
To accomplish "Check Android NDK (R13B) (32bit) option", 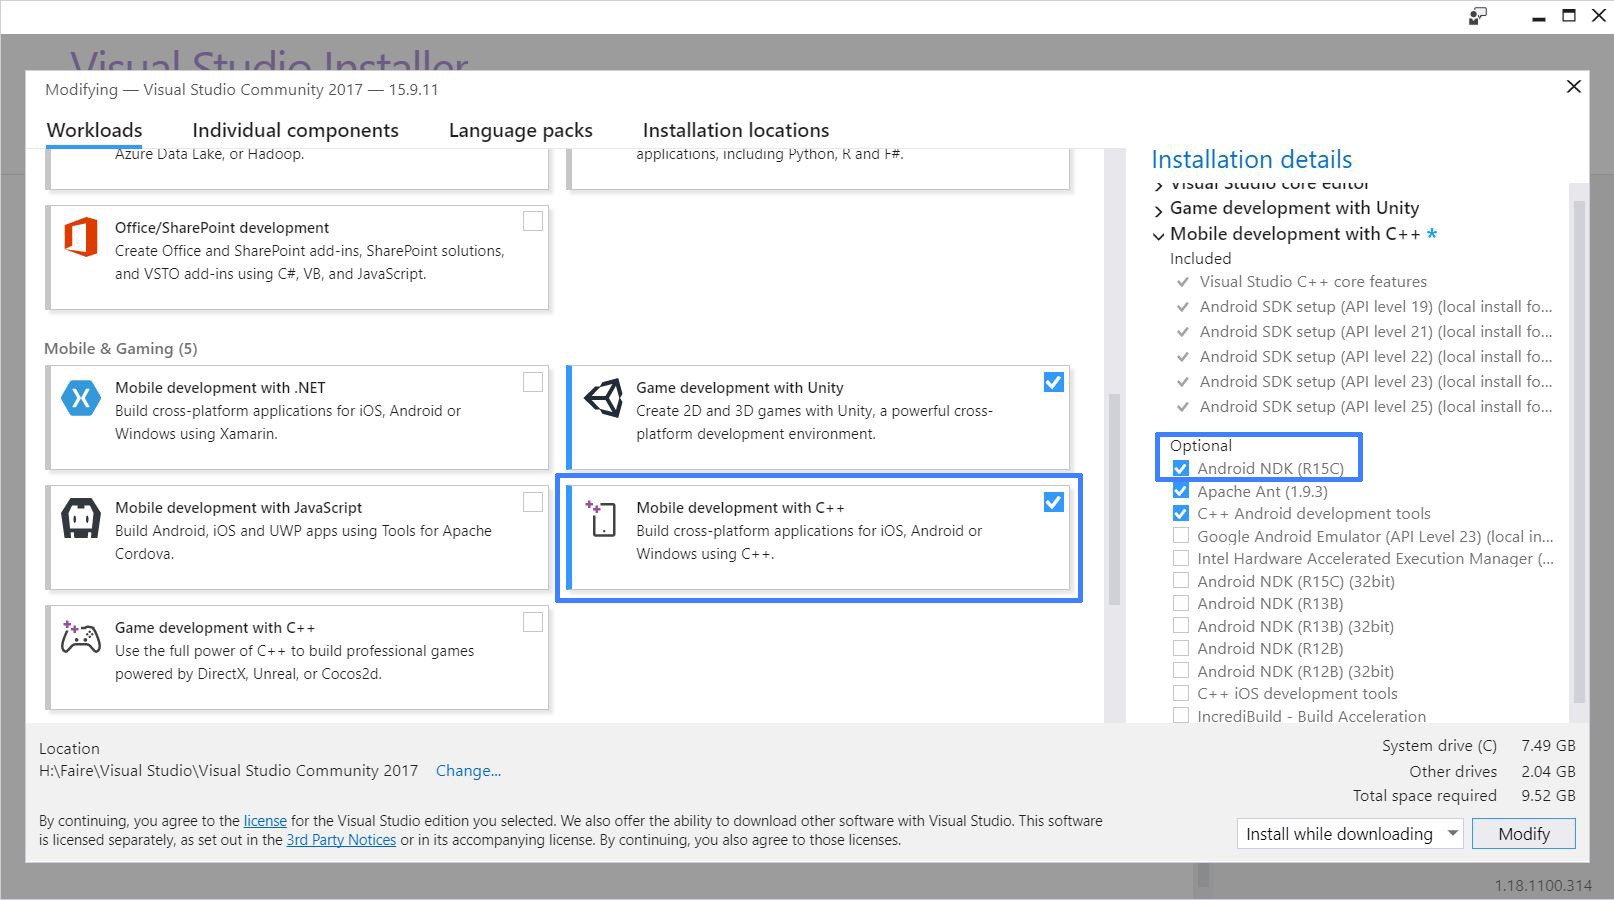I will tap(1181, 626).
